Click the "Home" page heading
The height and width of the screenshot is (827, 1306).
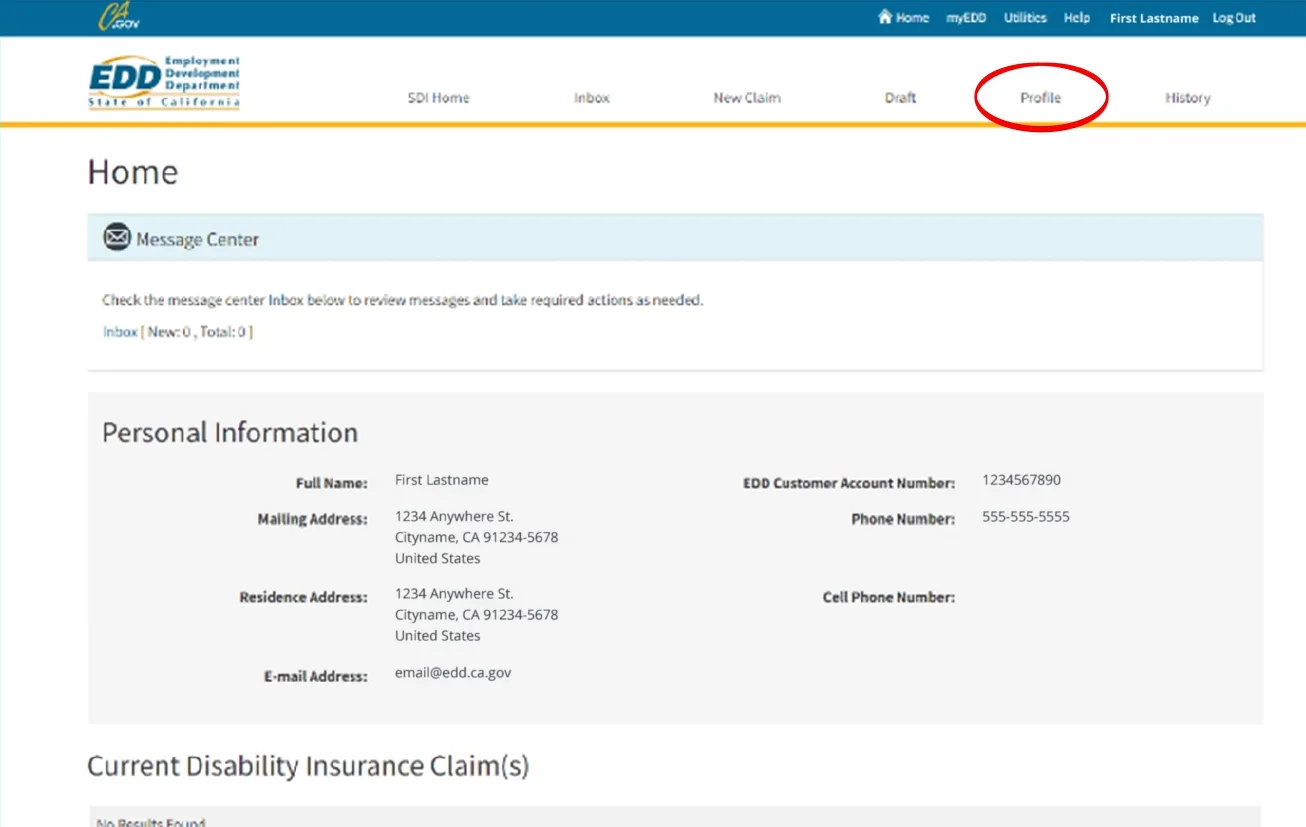[133, 172]
